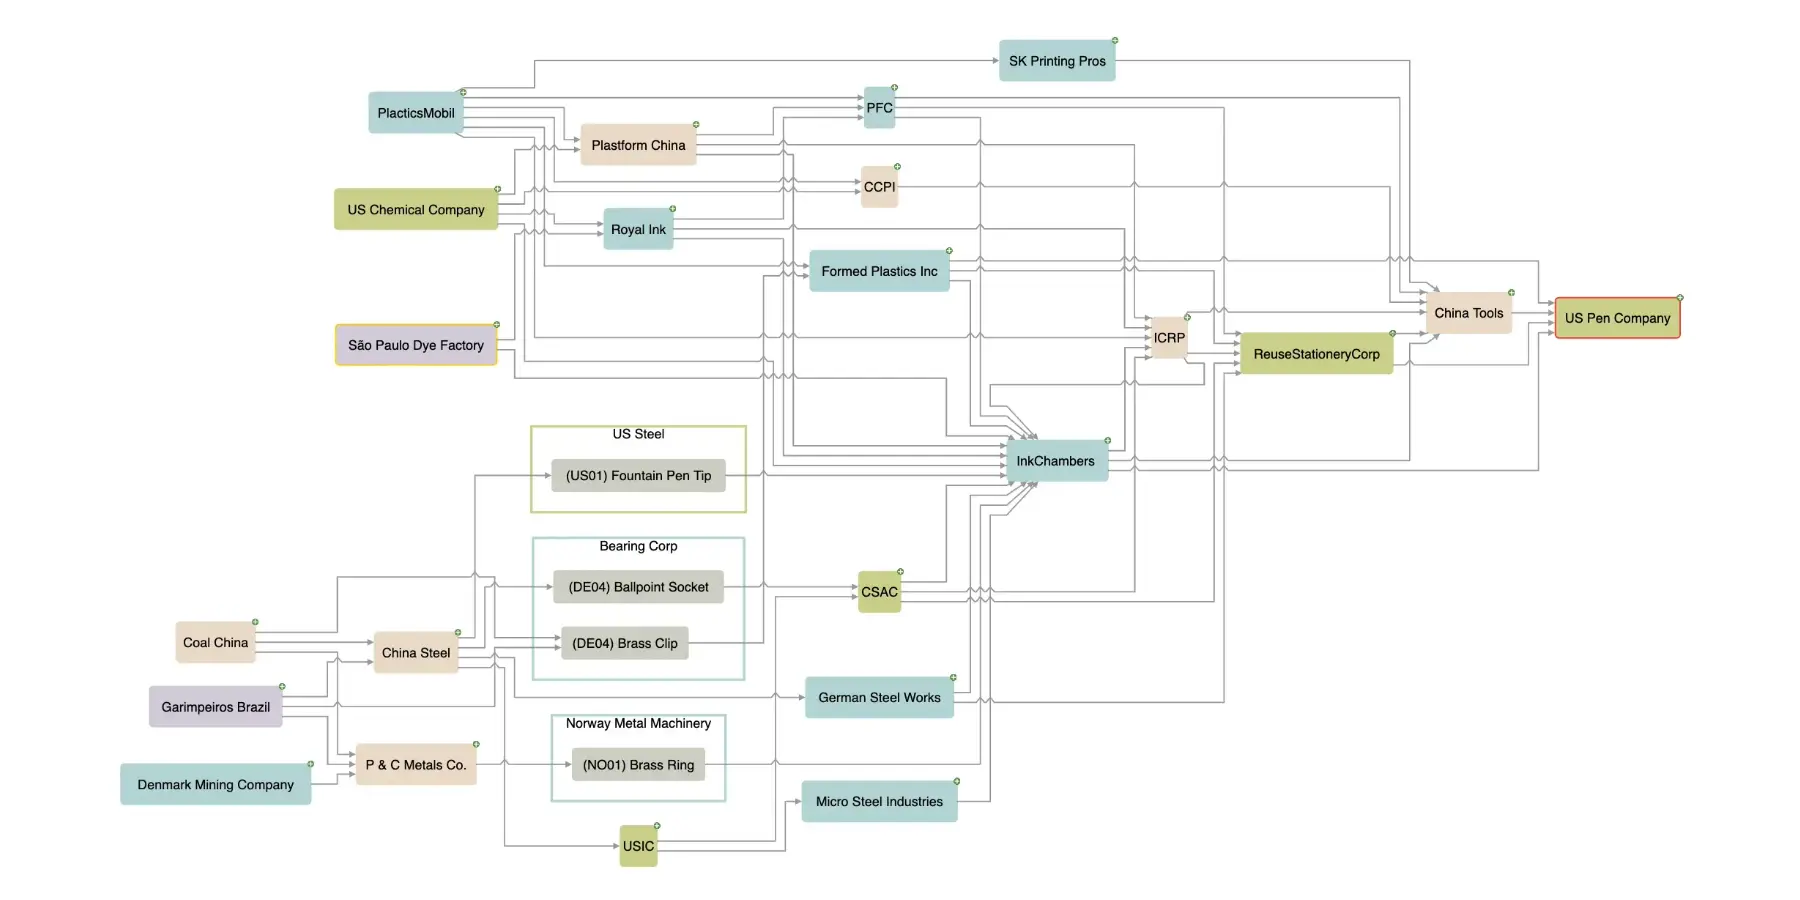Select the Coal China node
The image size is (1800, 900).
215,642
